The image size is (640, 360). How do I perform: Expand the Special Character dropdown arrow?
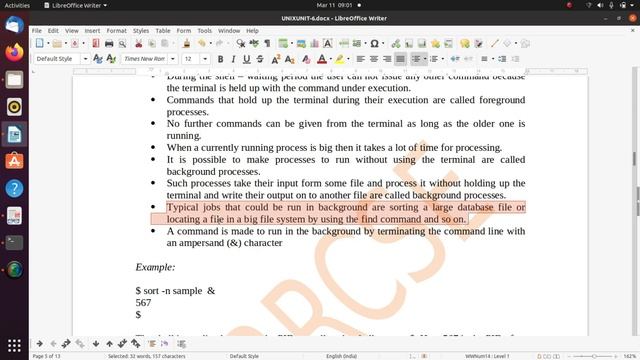tap(383, 43)
